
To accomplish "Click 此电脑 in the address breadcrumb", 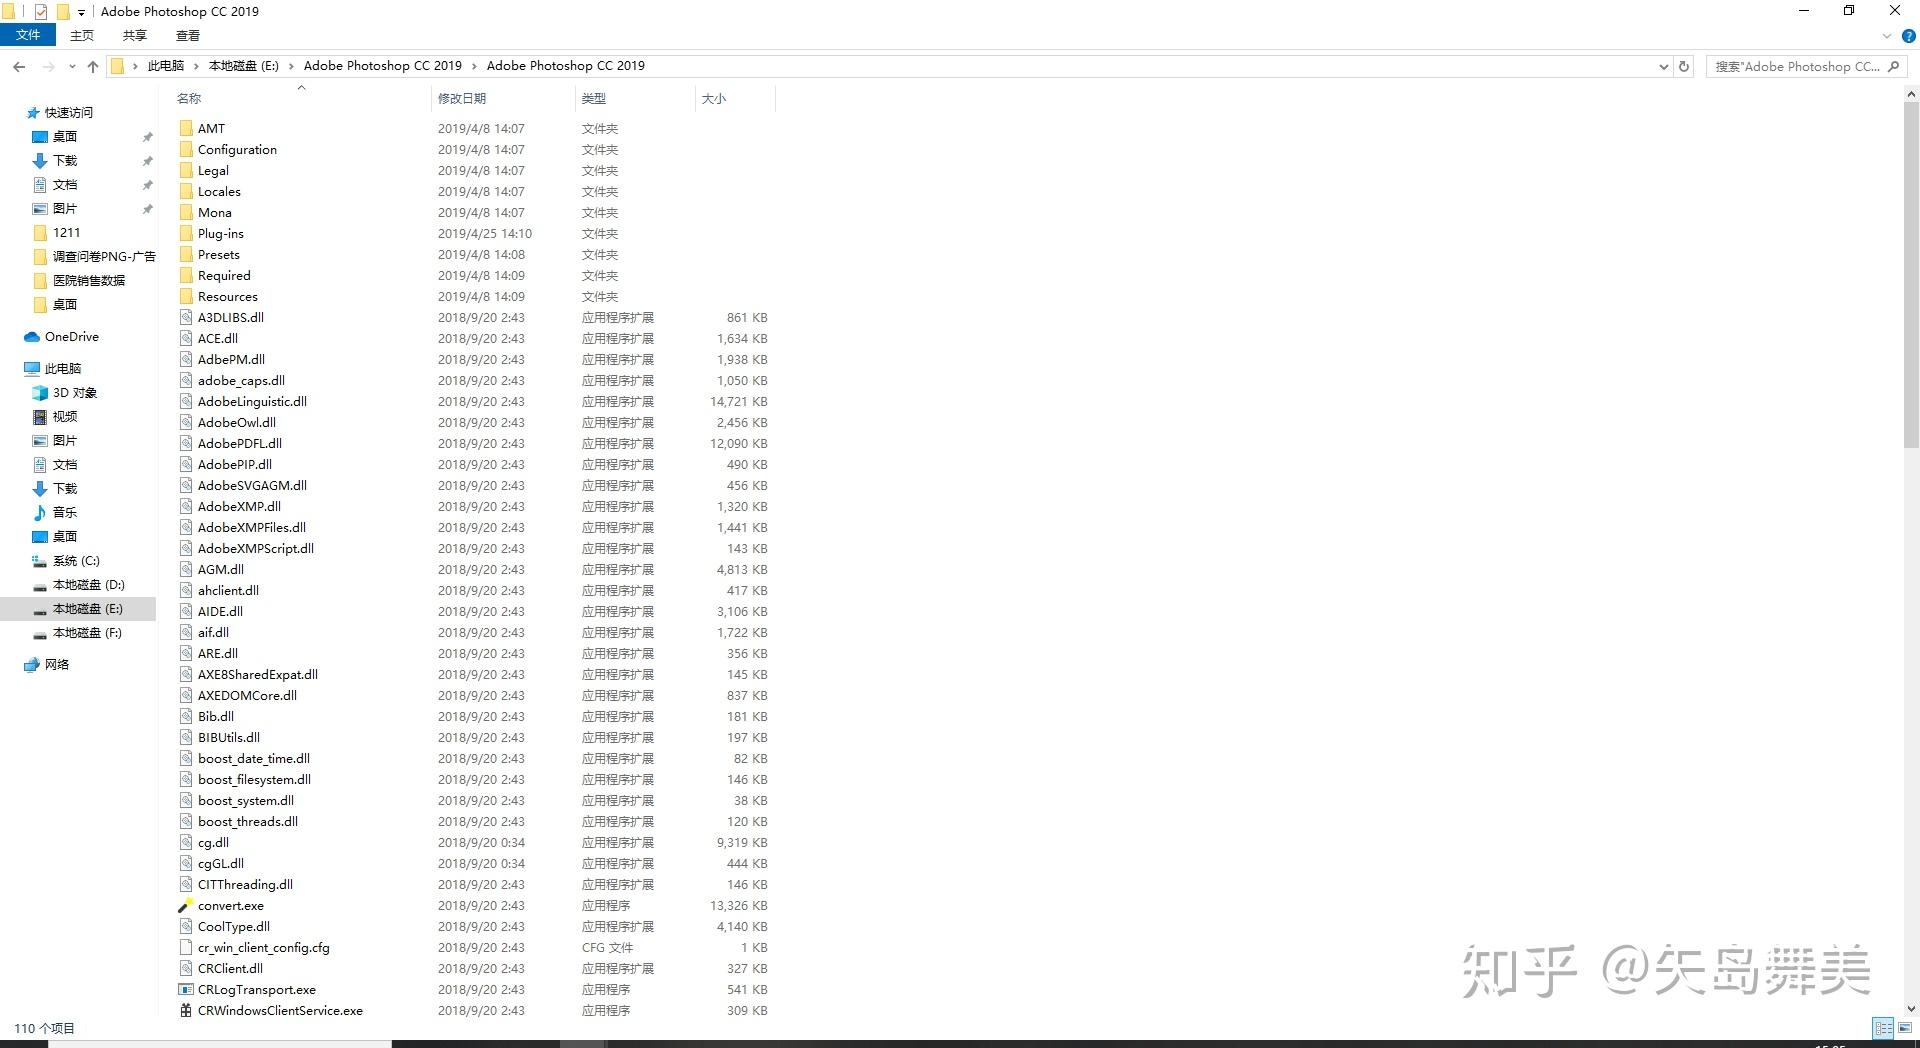I will click(166, 66).
